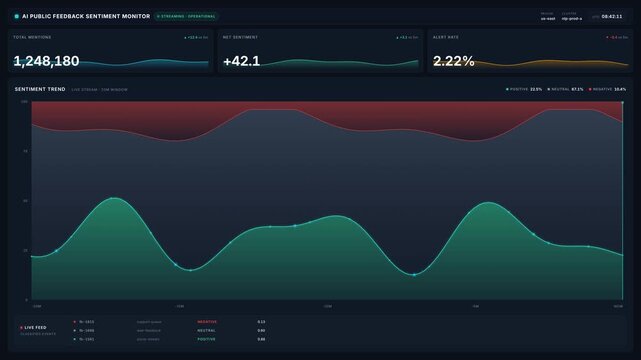Click the 'Live Feed' panel heading
This screenshot has height=360, width=641.
tap(35, 328)
